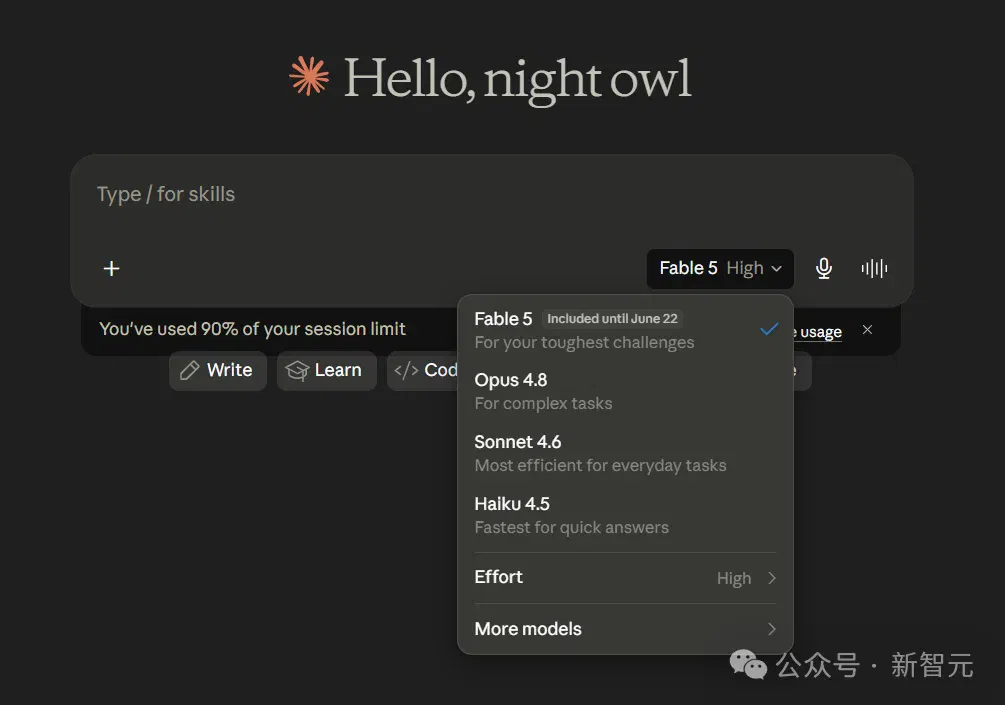Open the More models submenu
The height and width of the screenshot is (705, 1005).
pos(626,629)
